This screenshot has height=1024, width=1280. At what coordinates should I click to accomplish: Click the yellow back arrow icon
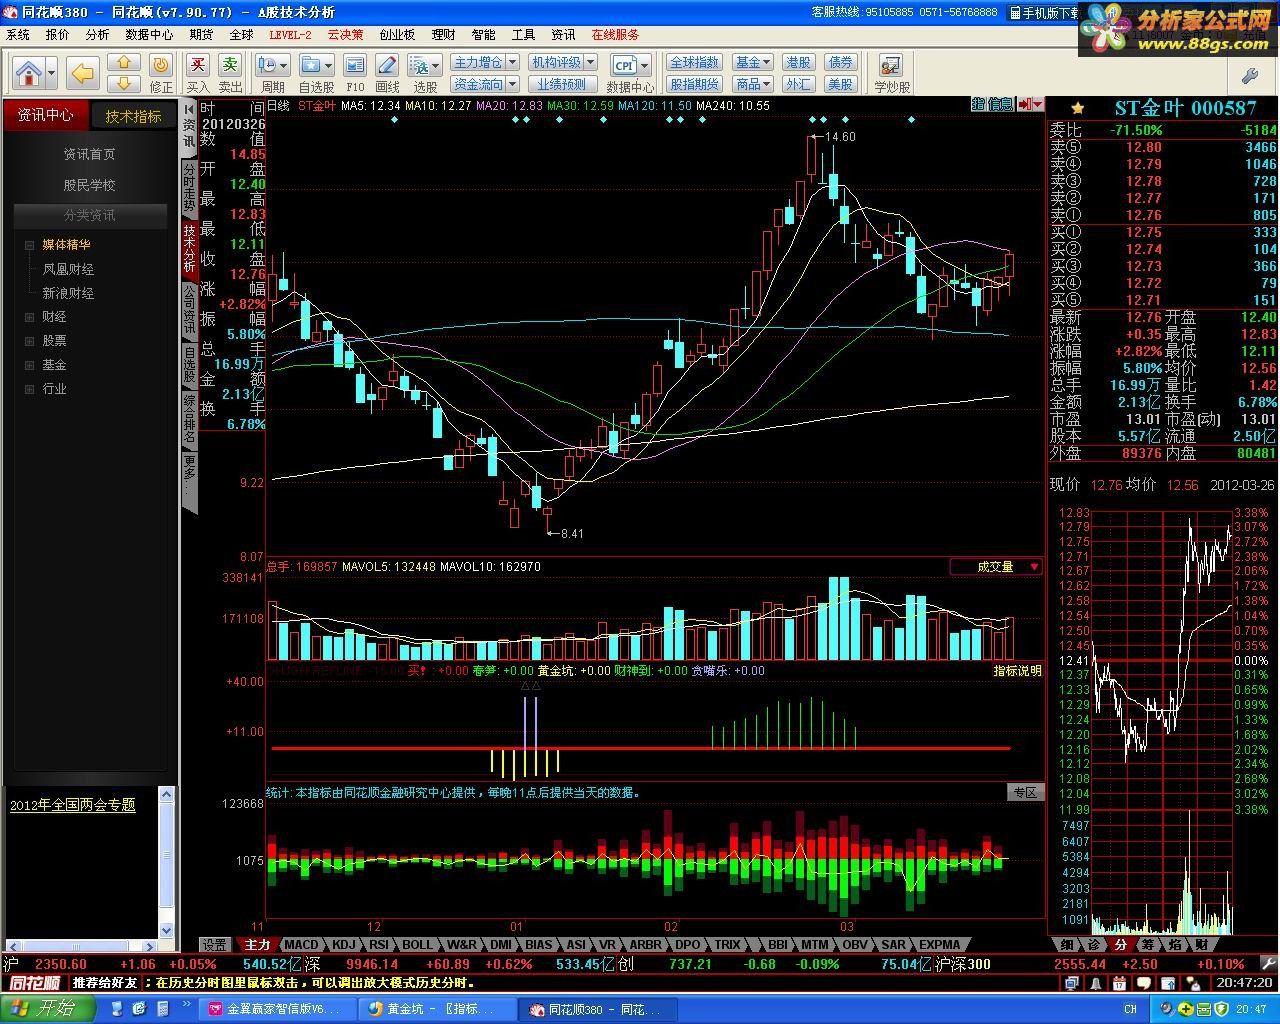pyautogui.click(x=83, y=73)
